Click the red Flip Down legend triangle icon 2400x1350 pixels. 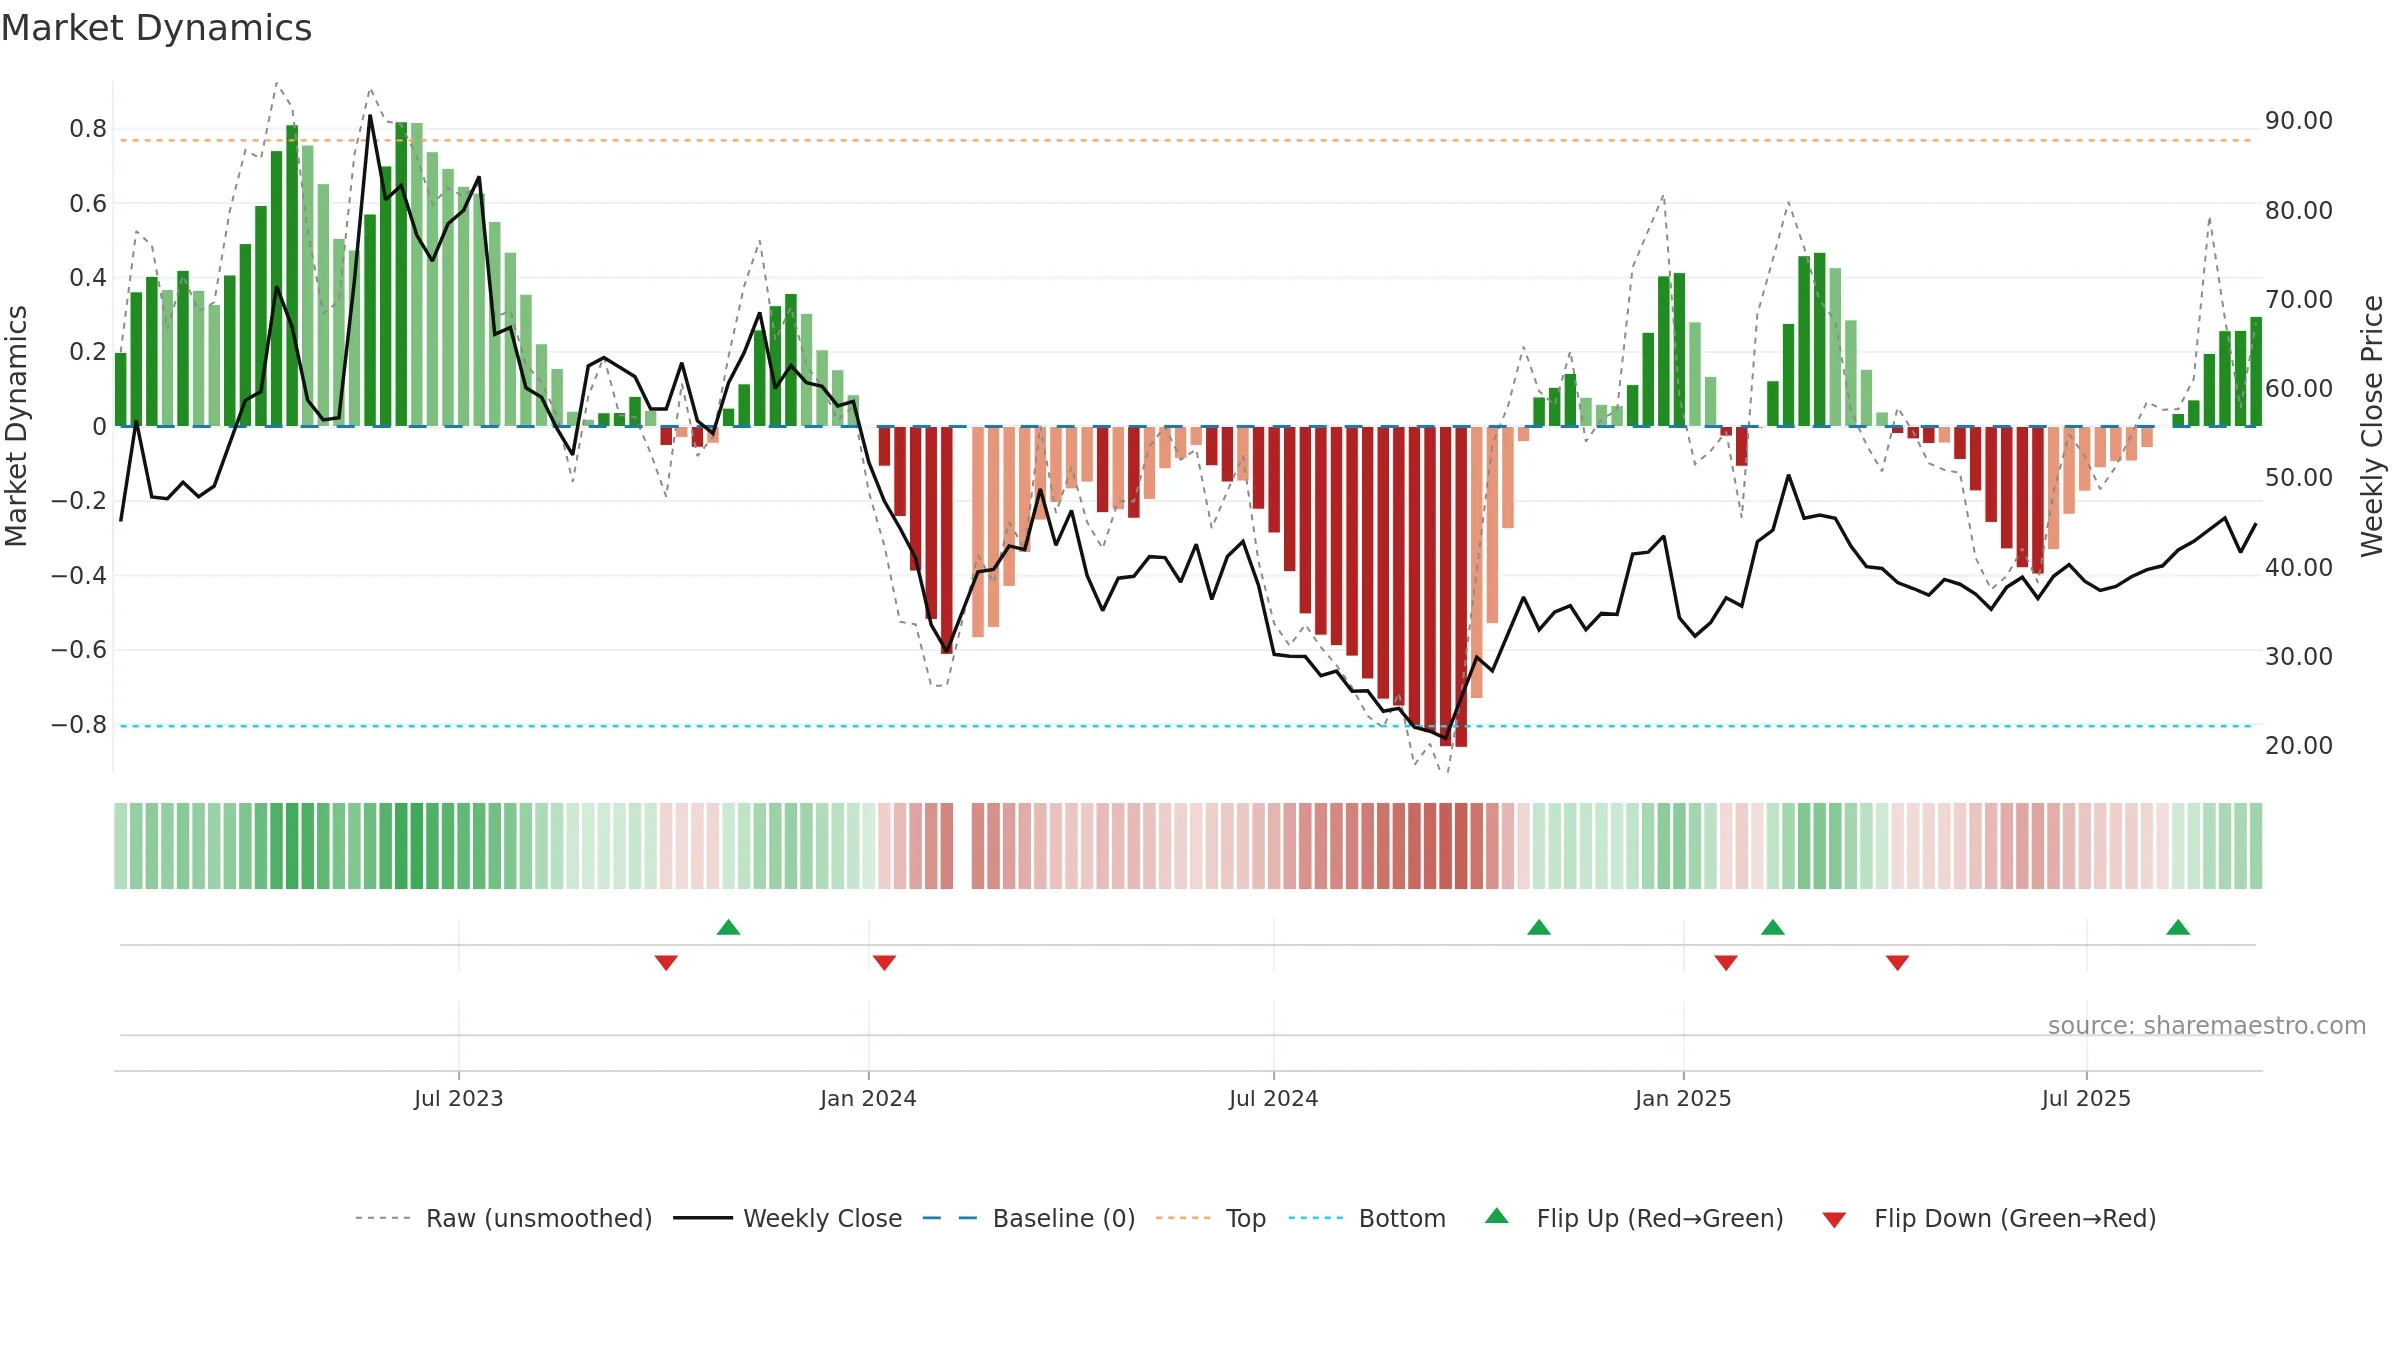click(1834, 1220)
